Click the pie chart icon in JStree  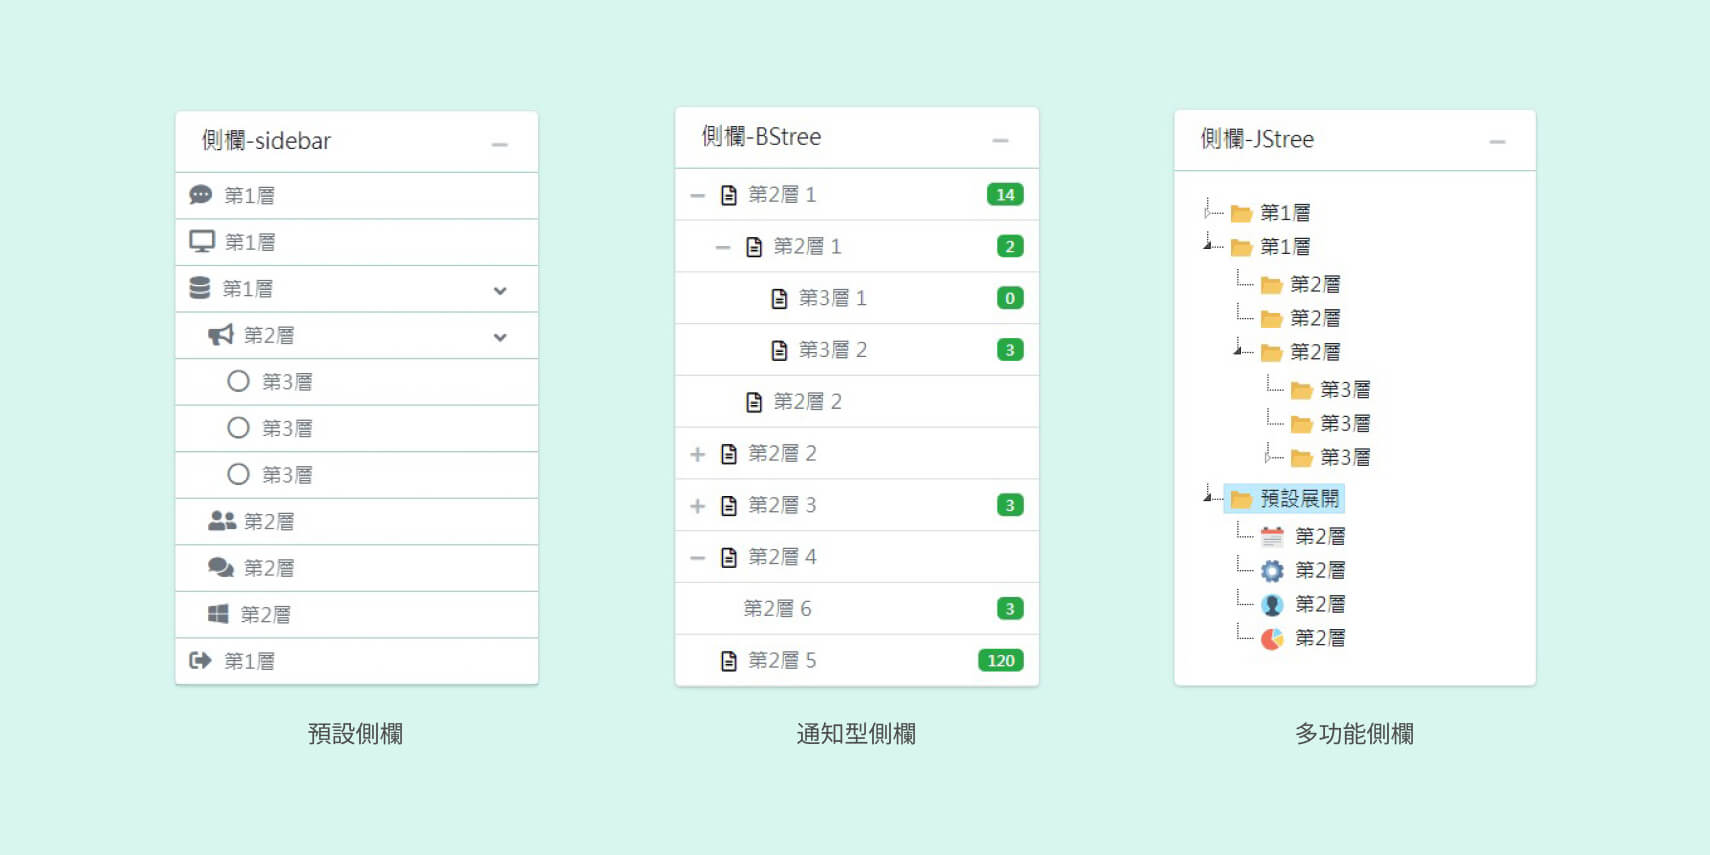1272,639
